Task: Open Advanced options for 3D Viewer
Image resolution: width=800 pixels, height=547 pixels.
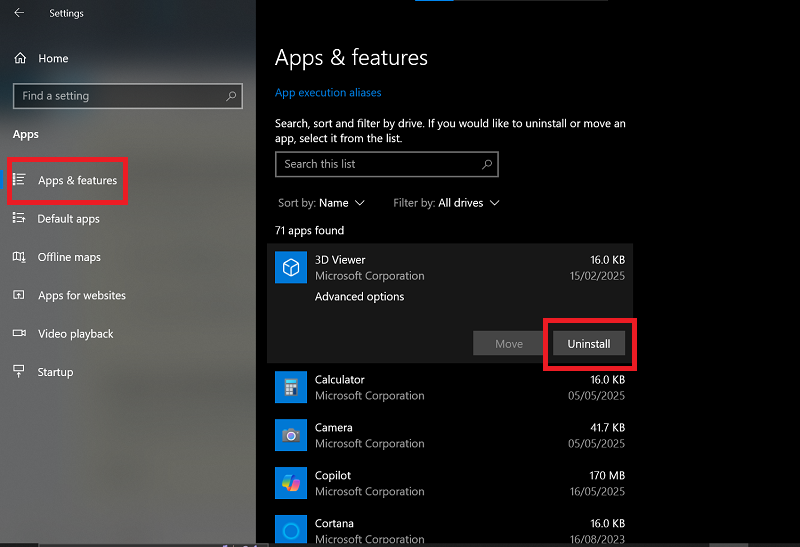Action: coord(359,296)
